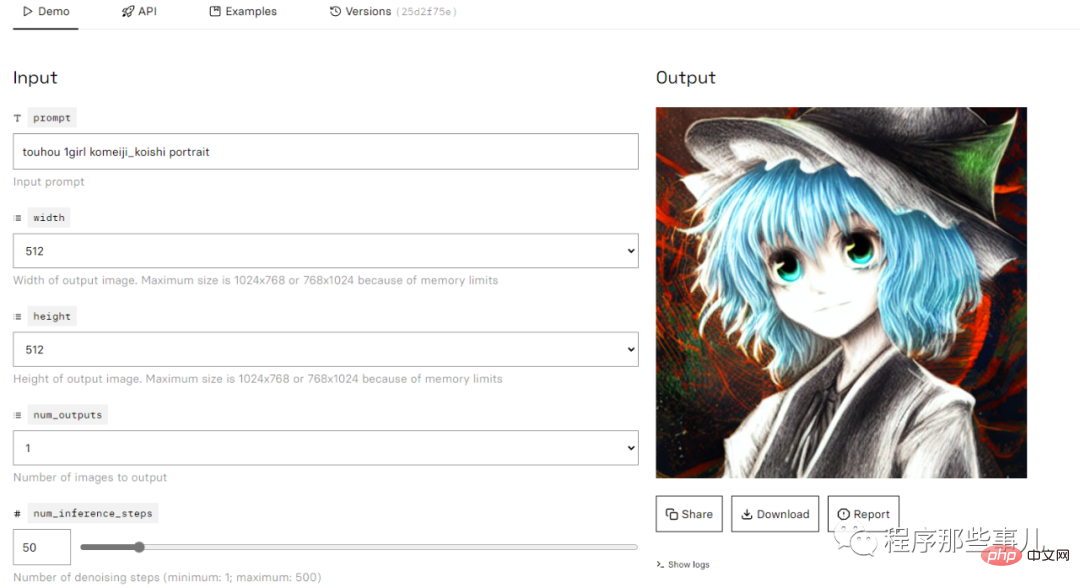Viewport: 1080px width, 588px height.
Task: Open the Versions tab
Action: 393,12
